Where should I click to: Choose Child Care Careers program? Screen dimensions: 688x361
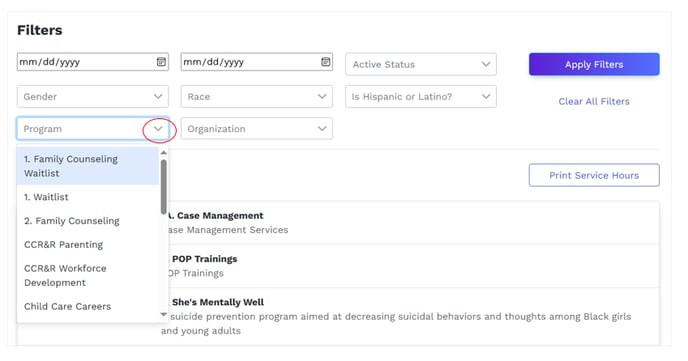[88, 306]
